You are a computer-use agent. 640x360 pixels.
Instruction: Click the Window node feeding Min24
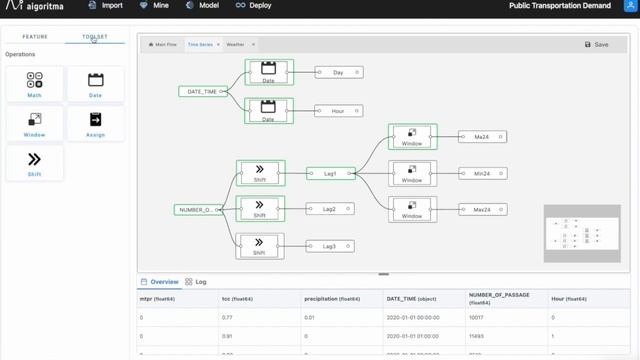413,173
